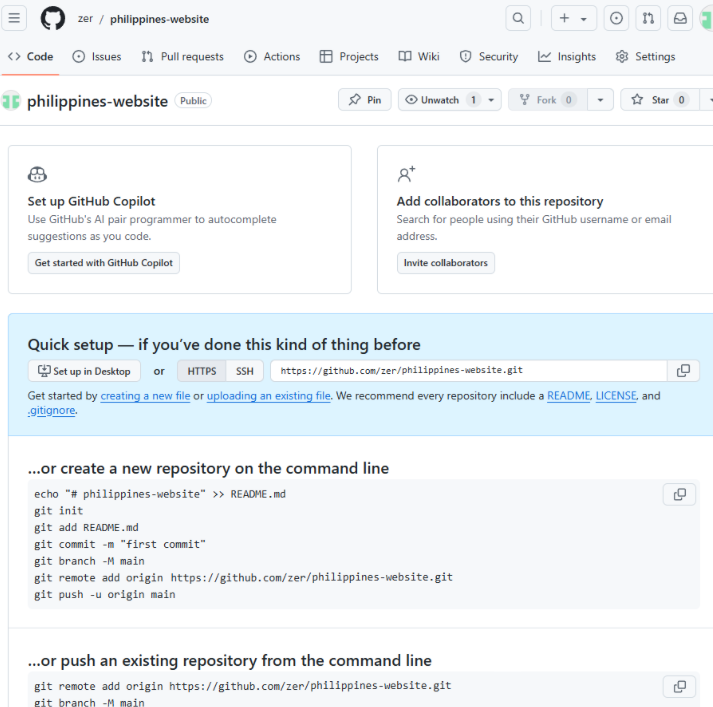Open the fork options dropdown arrow

(600, 100)
